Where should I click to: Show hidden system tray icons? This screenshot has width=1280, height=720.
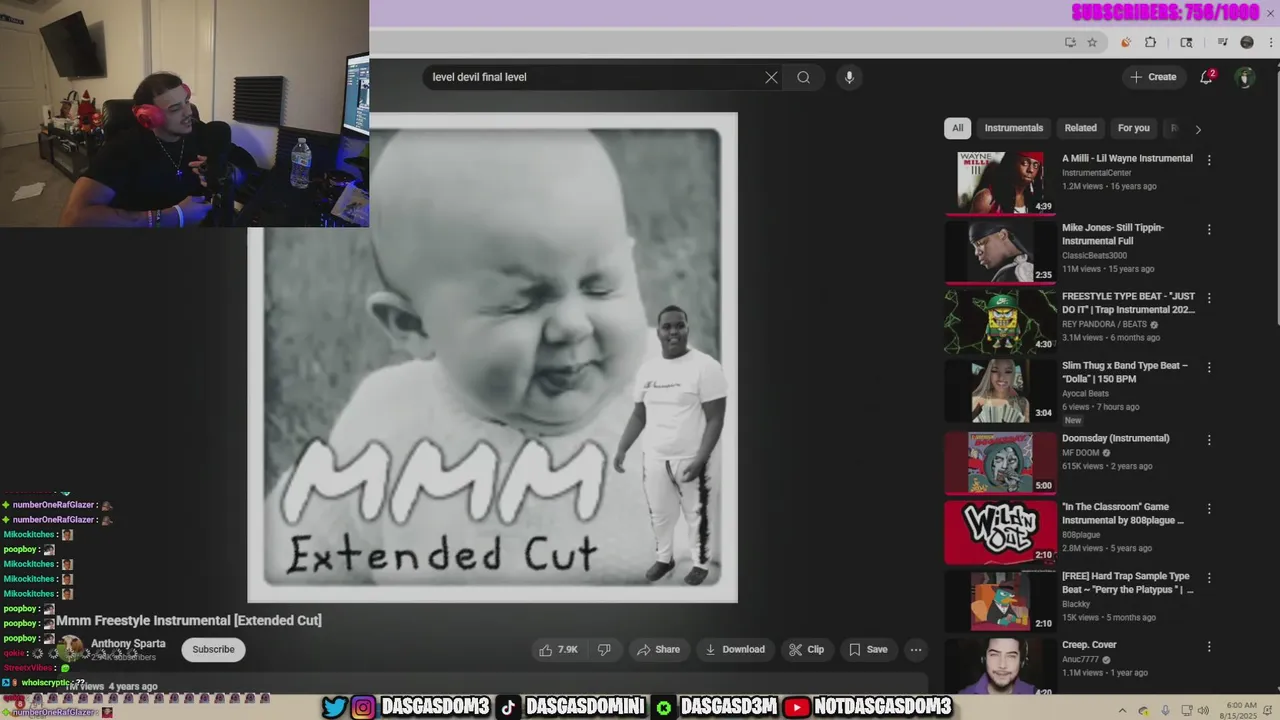[1121, 711]
